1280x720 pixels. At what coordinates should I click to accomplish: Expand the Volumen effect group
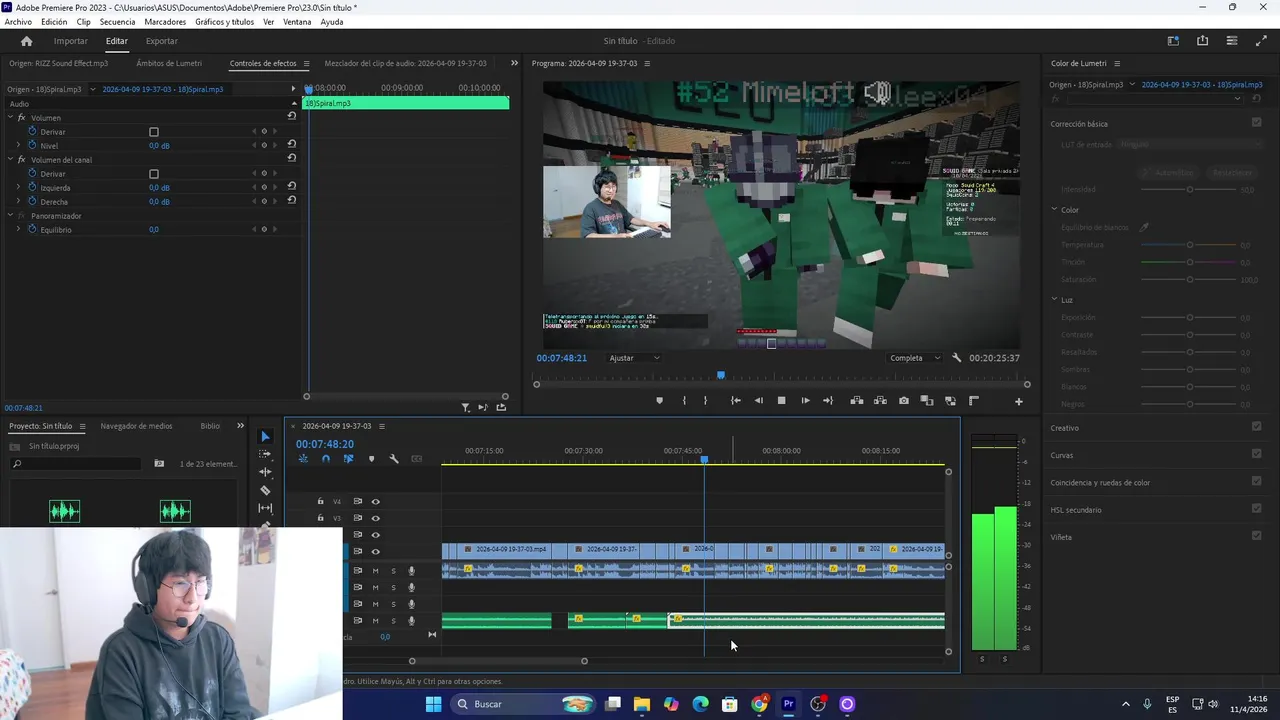pyautogui.click(x=10, y=118)
